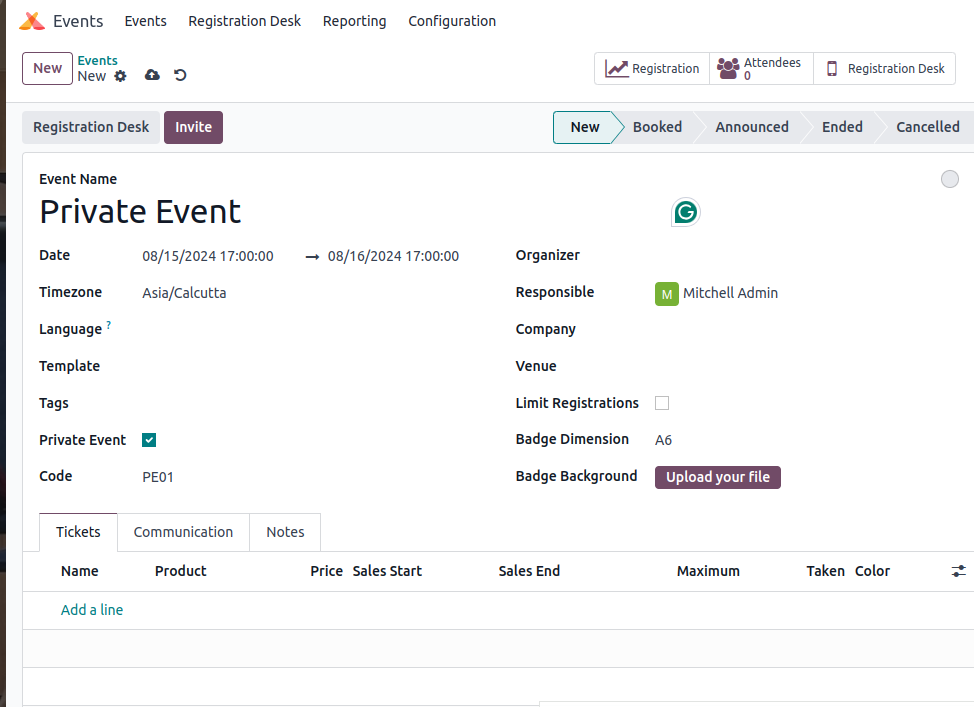974x707 pixels.
Task: Save record using the cloud upload icon
Action: pos(151,75)
